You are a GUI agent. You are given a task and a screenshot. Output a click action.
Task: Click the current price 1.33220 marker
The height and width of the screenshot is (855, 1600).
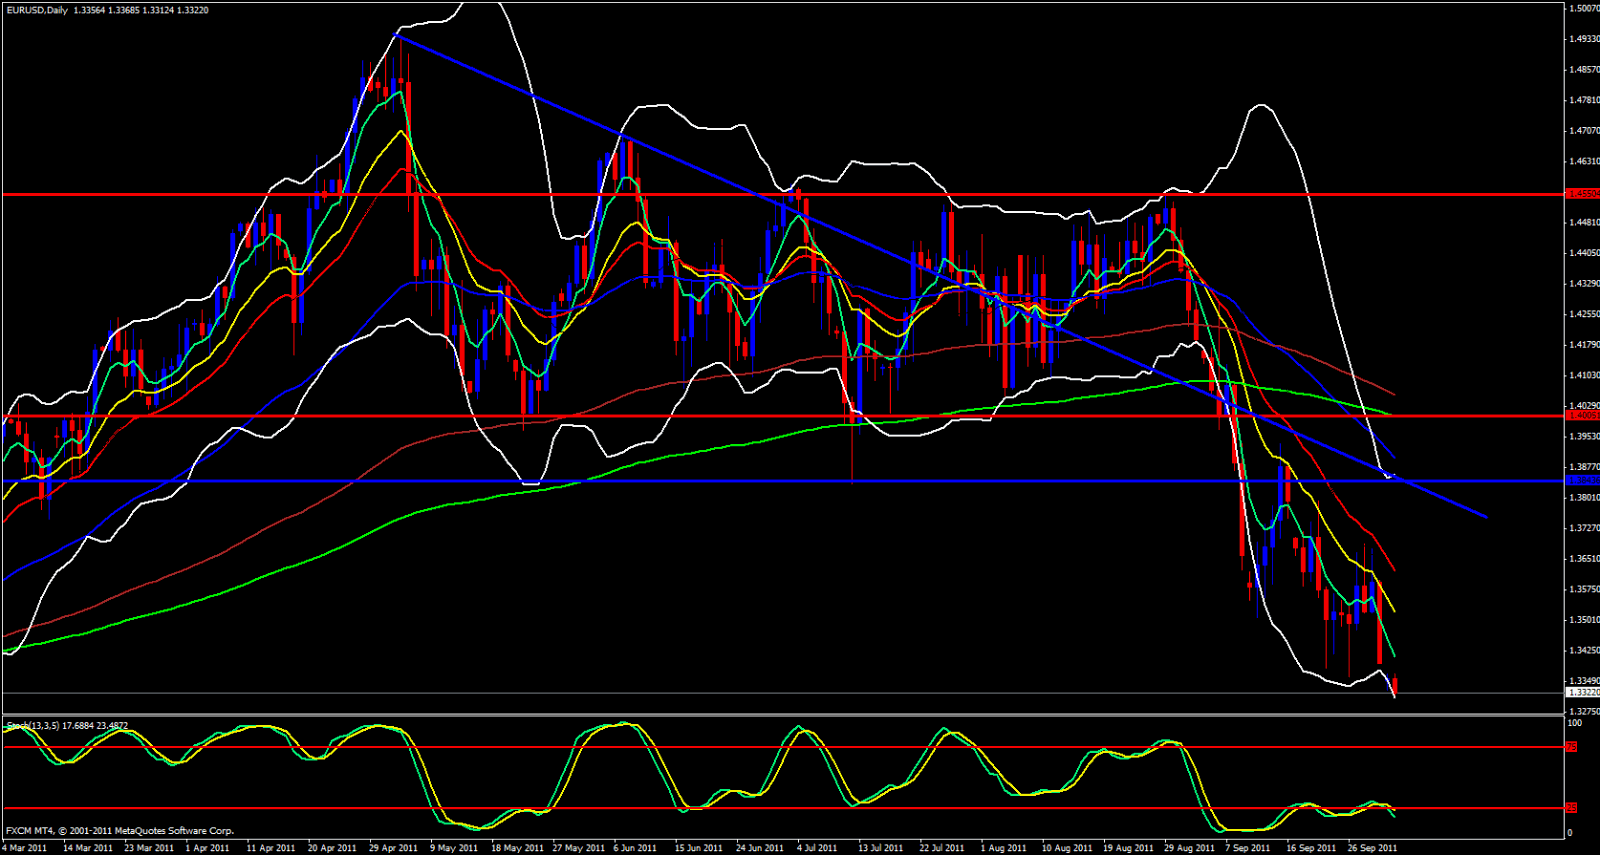(1582, 692)
